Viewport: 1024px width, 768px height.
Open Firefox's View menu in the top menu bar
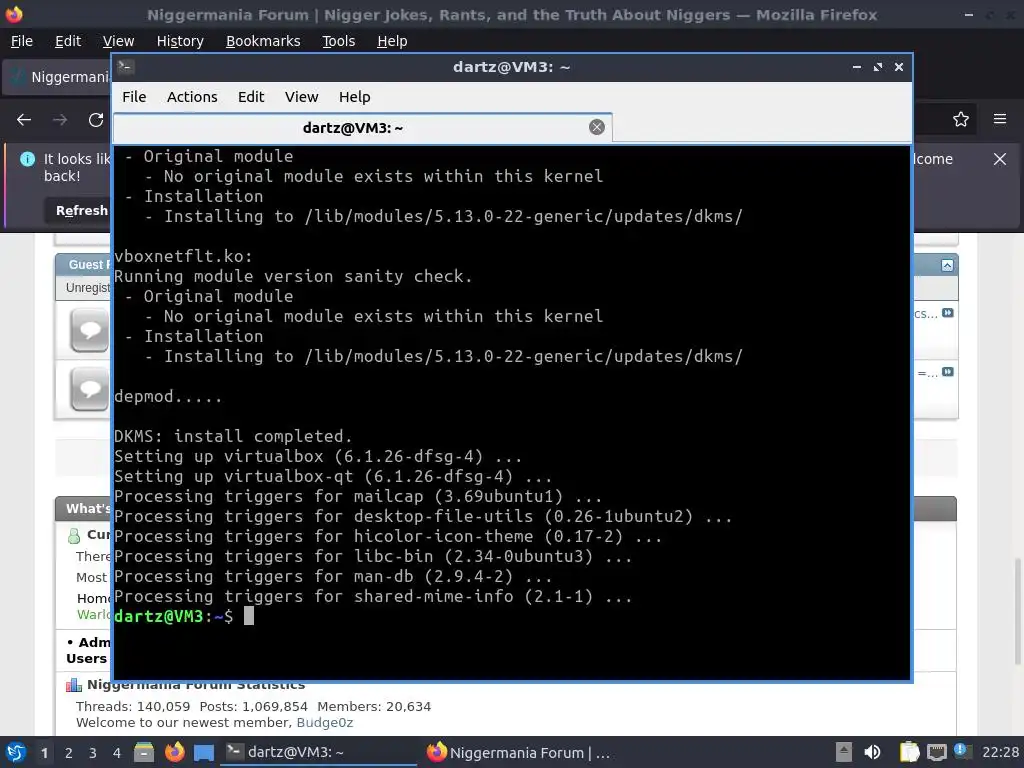[x=118, y=41]
